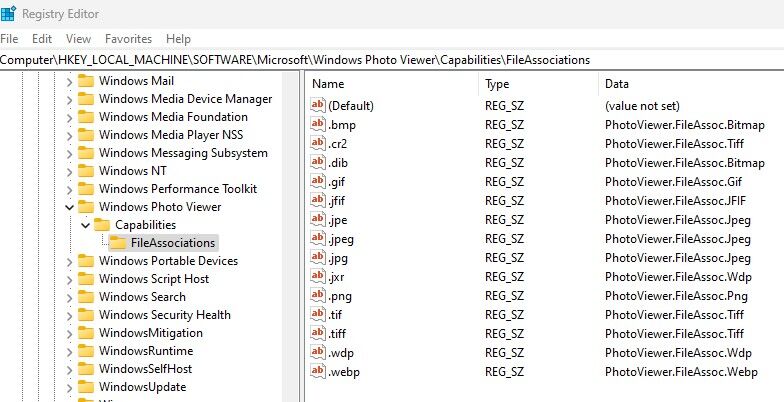Expand the Windows NT key
Image resolution: width=784 pixels, height=402 pixels.
click(x=69, y=172)
